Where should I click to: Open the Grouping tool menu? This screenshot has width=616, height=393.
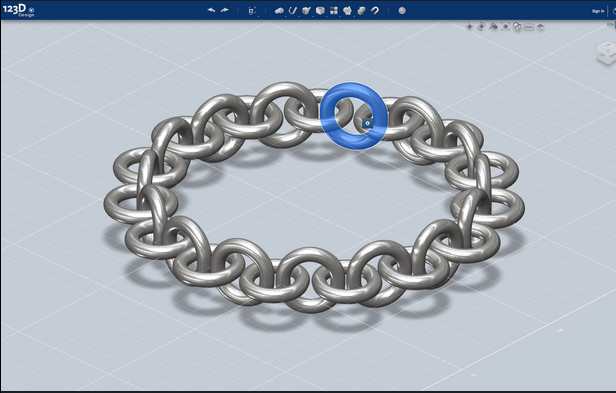pos(347,11)
